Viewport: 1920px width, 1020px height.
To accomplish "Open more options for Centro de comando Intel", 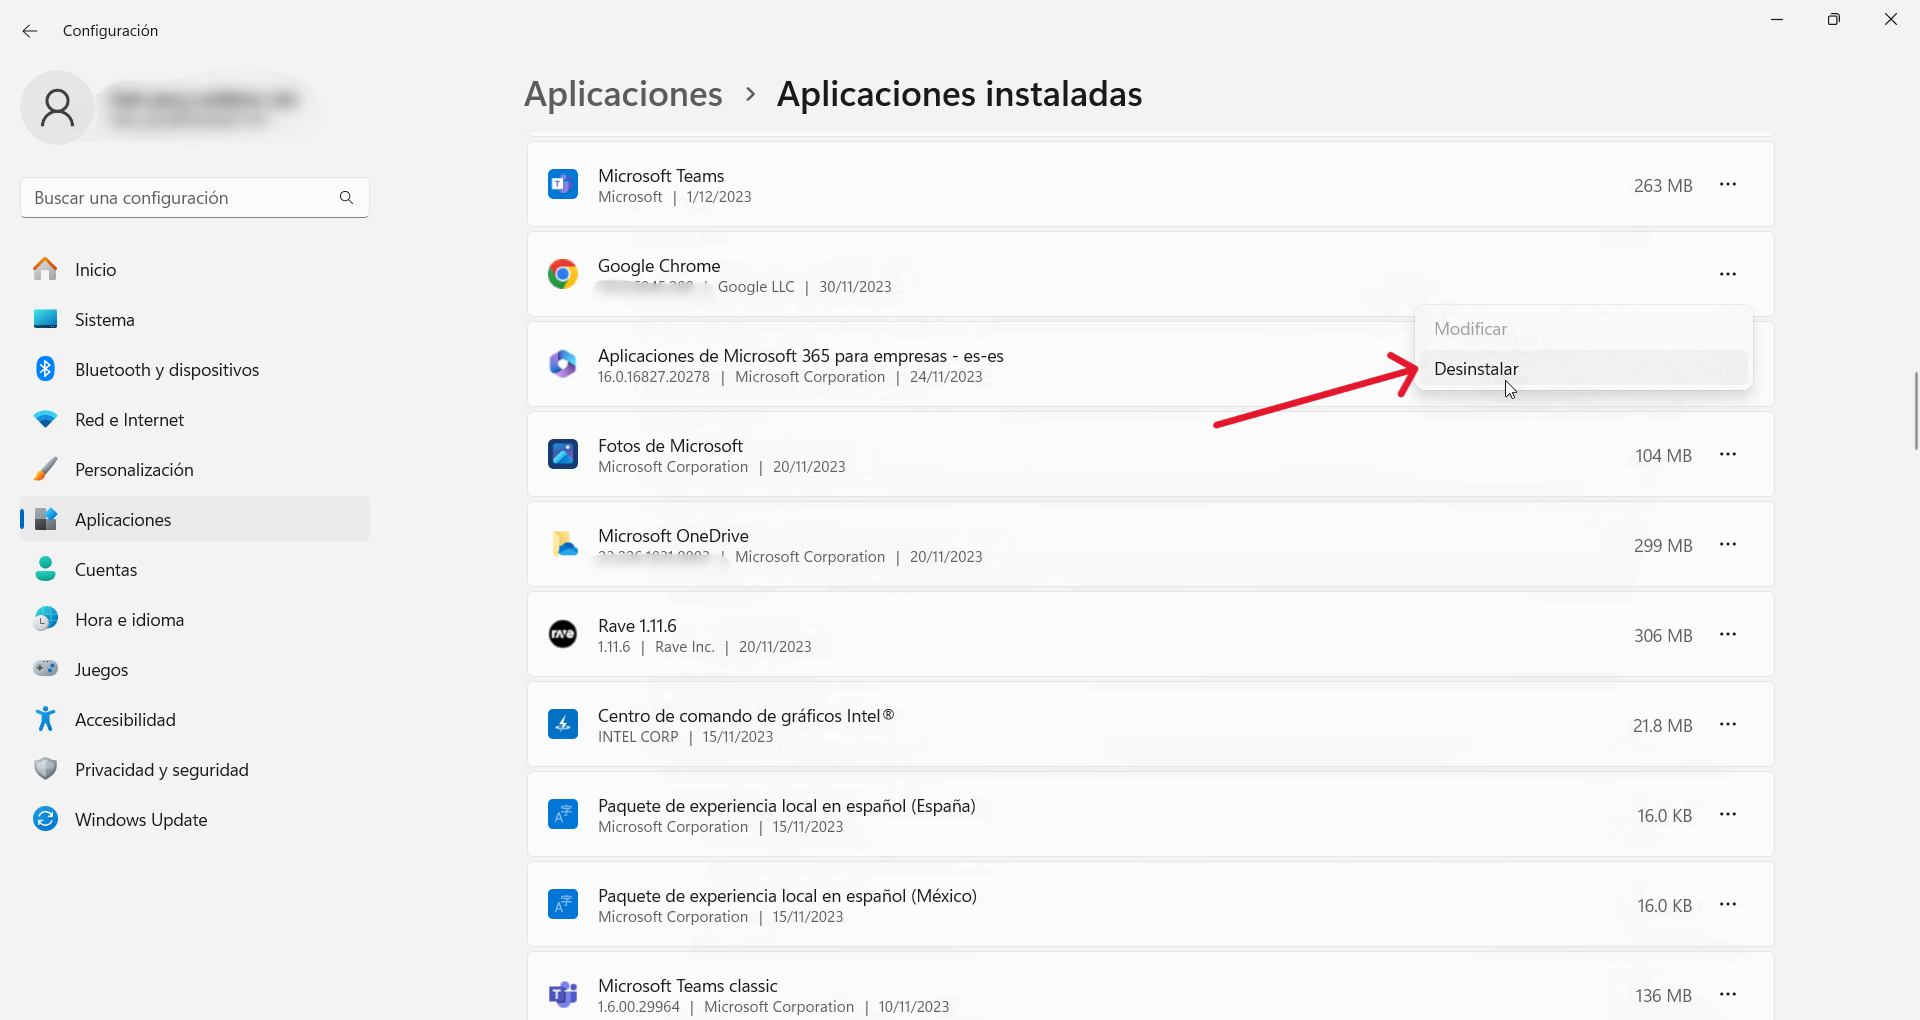I will click(1728, 724).
